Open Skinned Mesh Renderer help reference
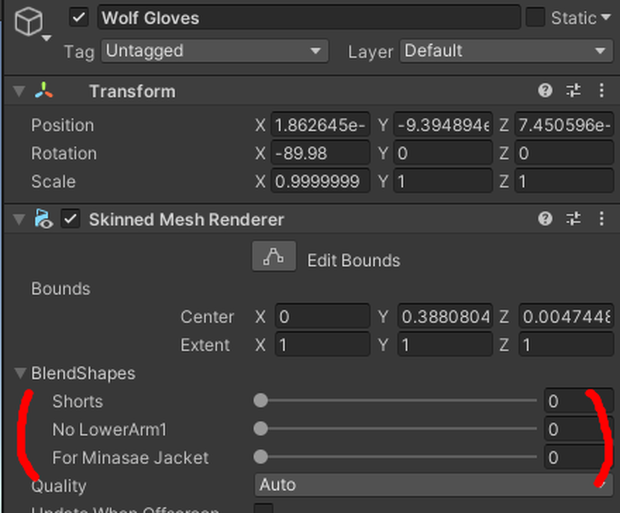This screenshot has height=513, width=620. [x=545, y=218]
